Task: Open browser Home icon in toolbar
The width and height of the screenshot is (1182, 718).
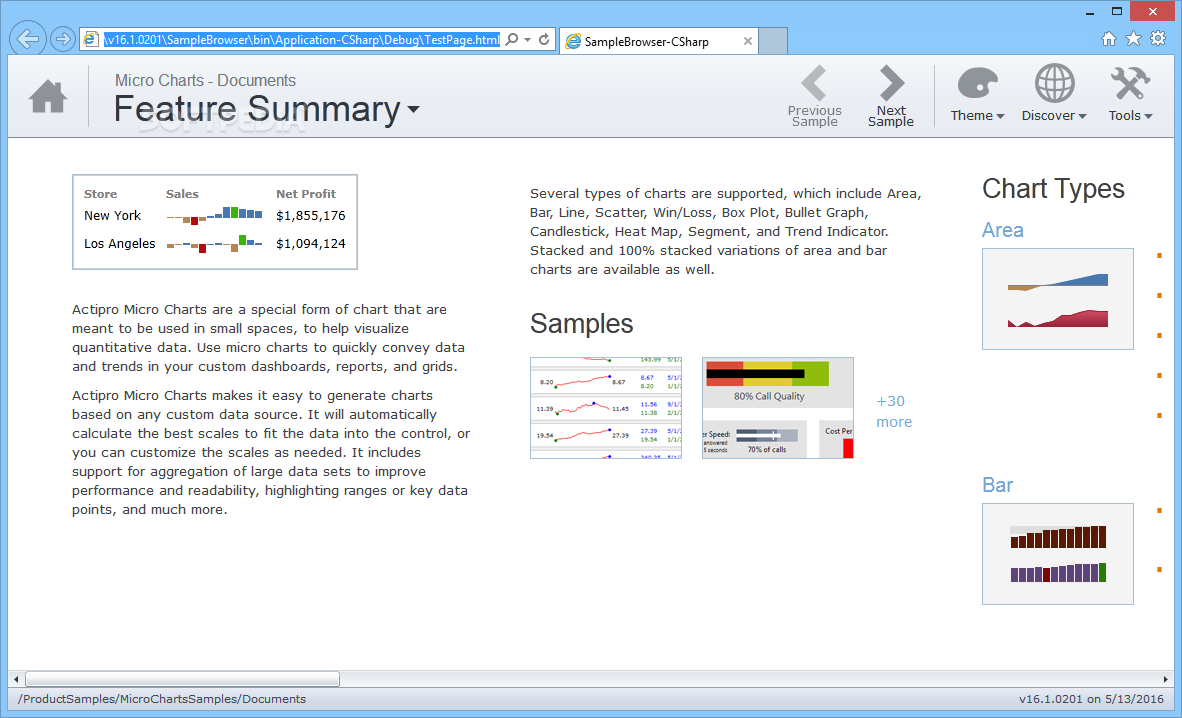Action: (x=1108, y=38)
